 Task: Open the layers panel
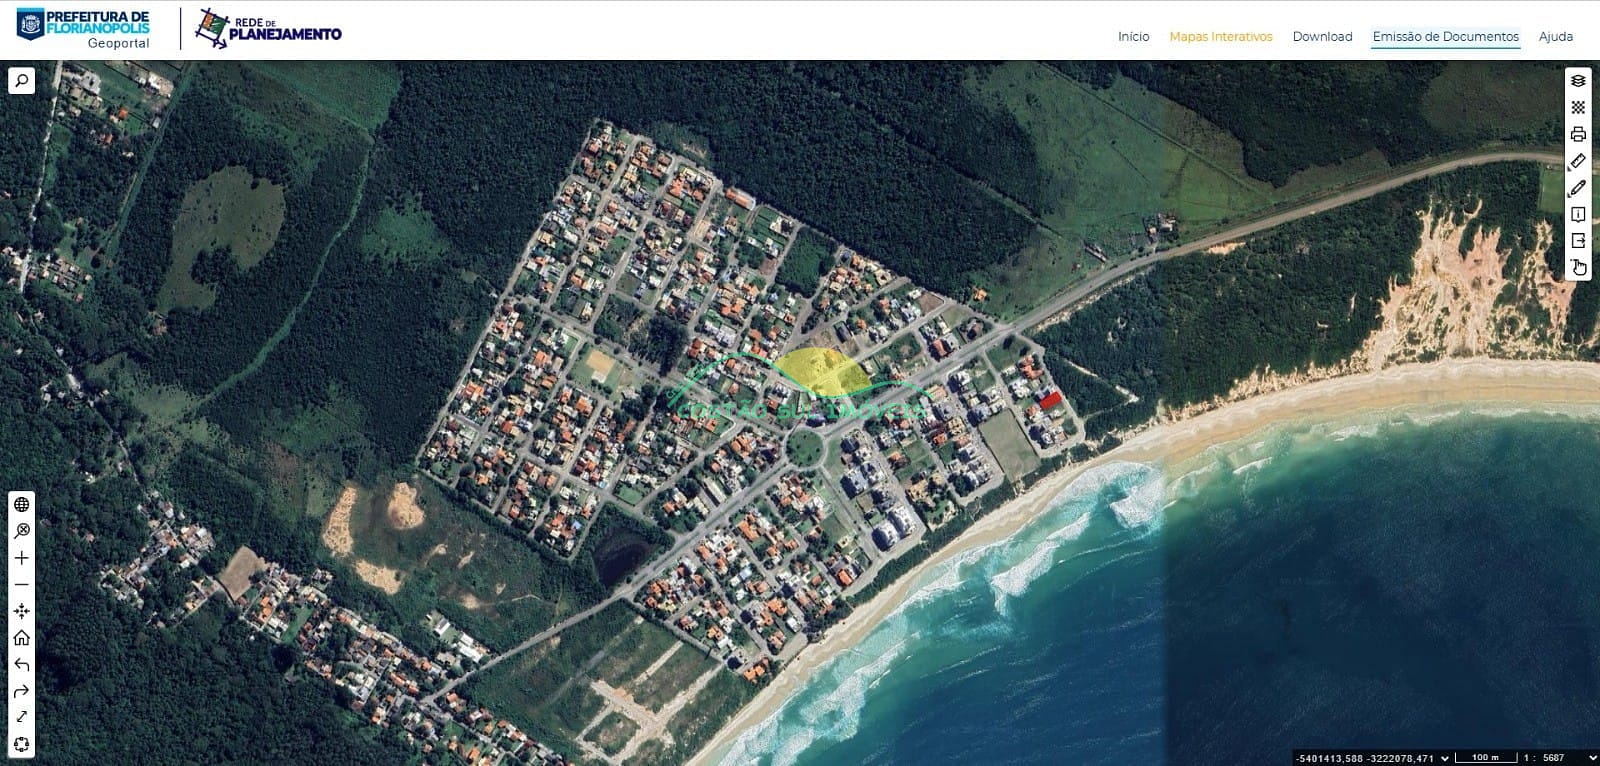(x=1578, y=81)
